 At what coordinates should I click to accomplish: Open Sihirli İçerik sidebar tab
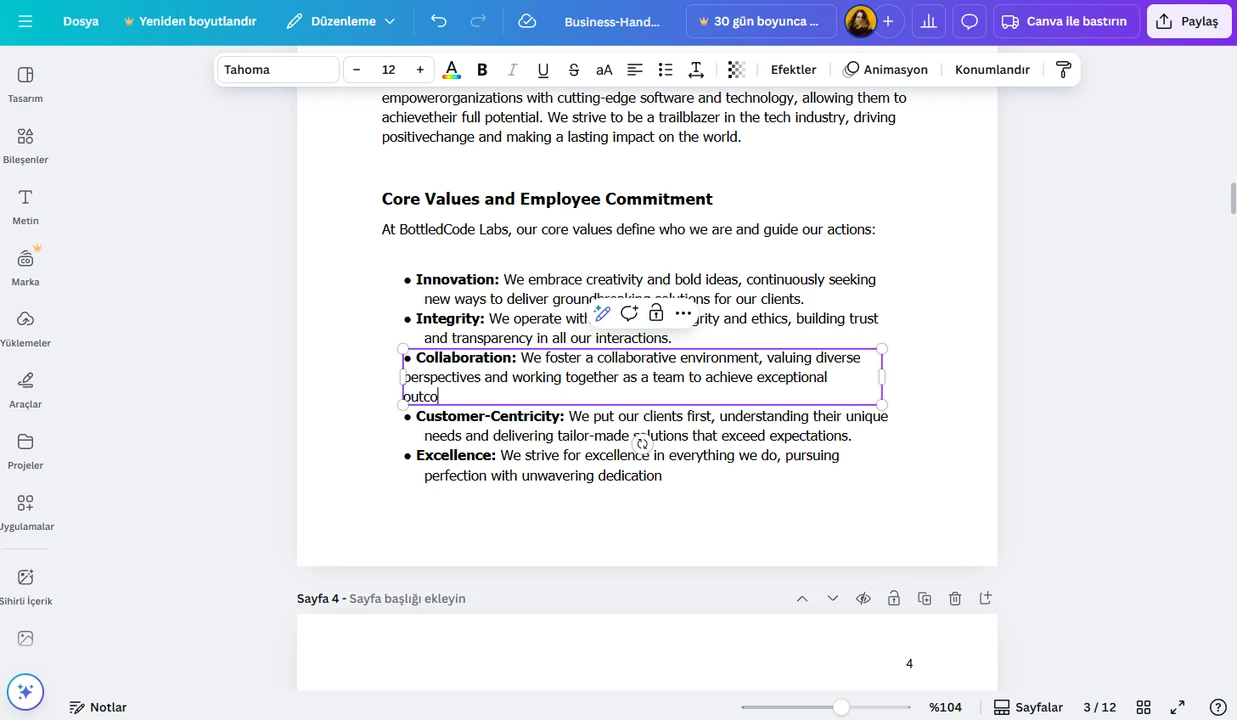pyautogui.click(x=25, y=586)
